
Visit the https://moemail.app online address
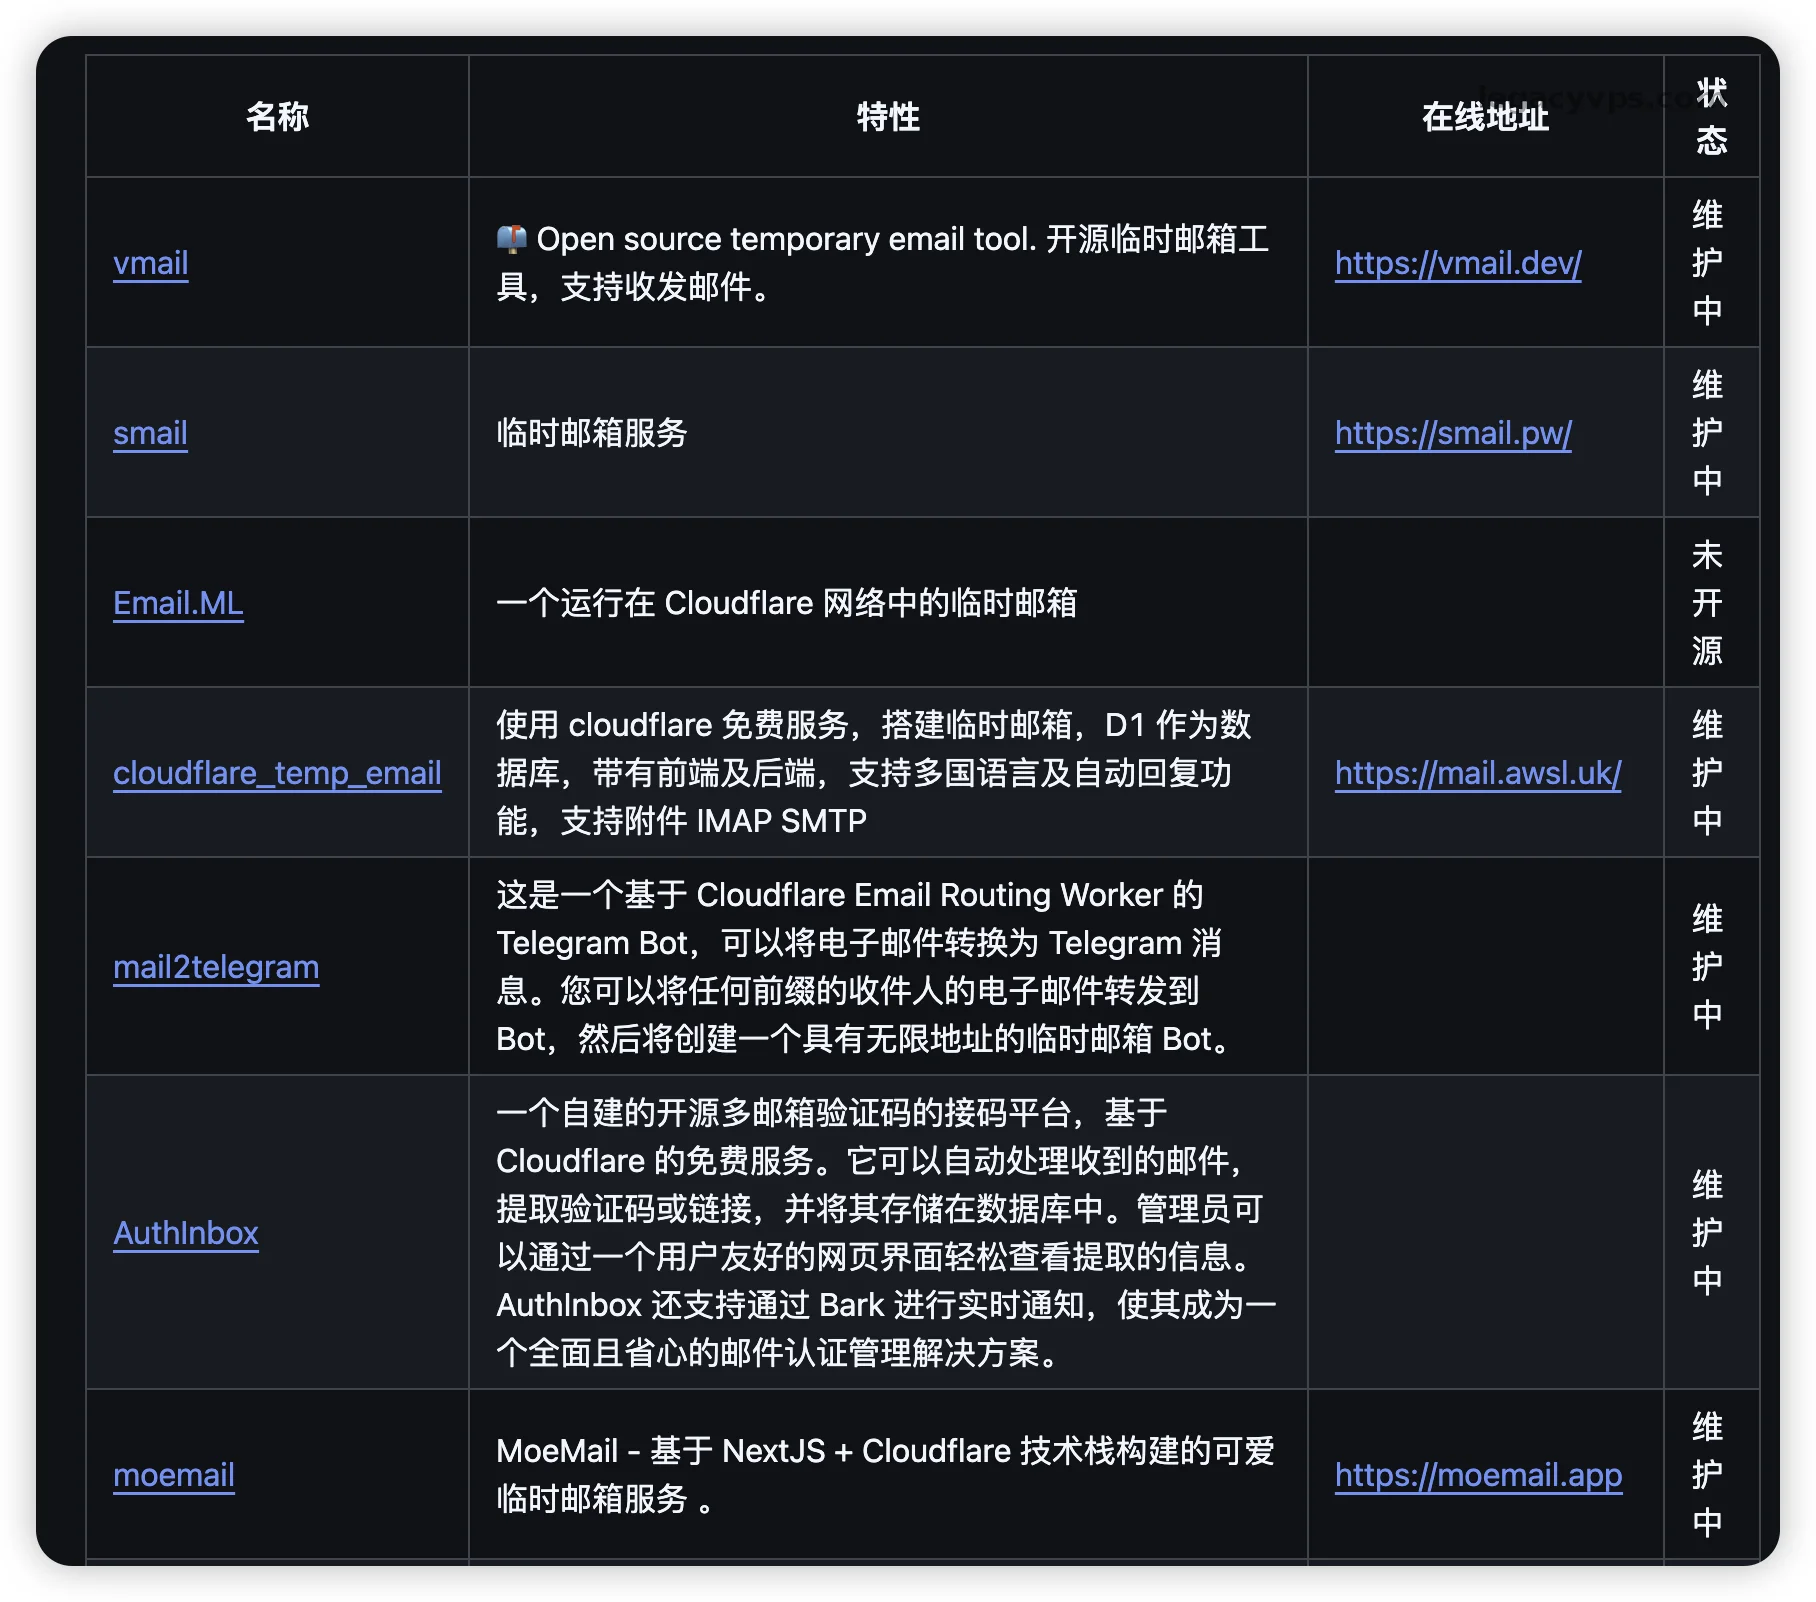click(x=1478, y=1475)
